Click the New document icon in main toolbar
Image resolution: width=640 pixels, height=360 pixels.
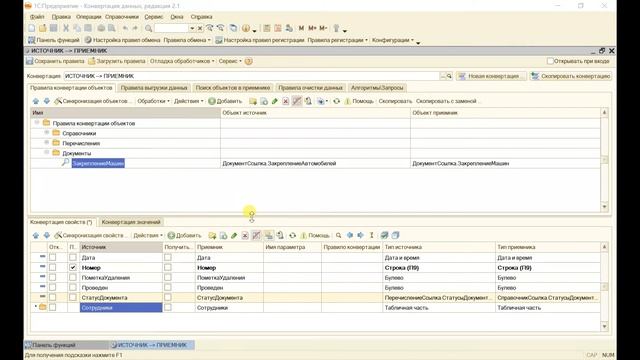(x=32, y=28)
